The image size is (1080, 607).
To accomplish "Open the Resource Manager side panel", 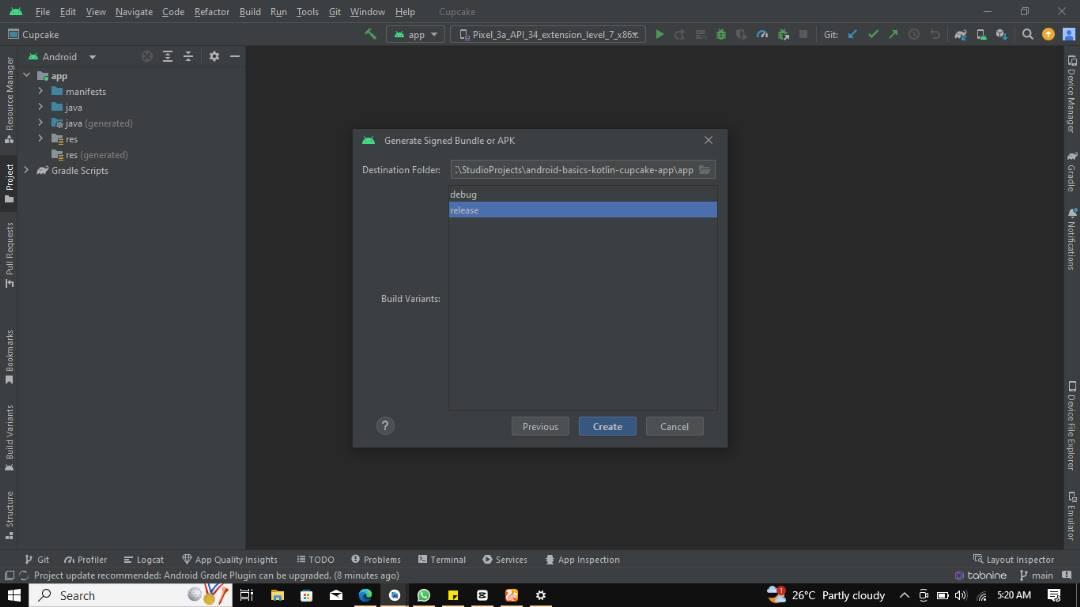I will [10, 101].
